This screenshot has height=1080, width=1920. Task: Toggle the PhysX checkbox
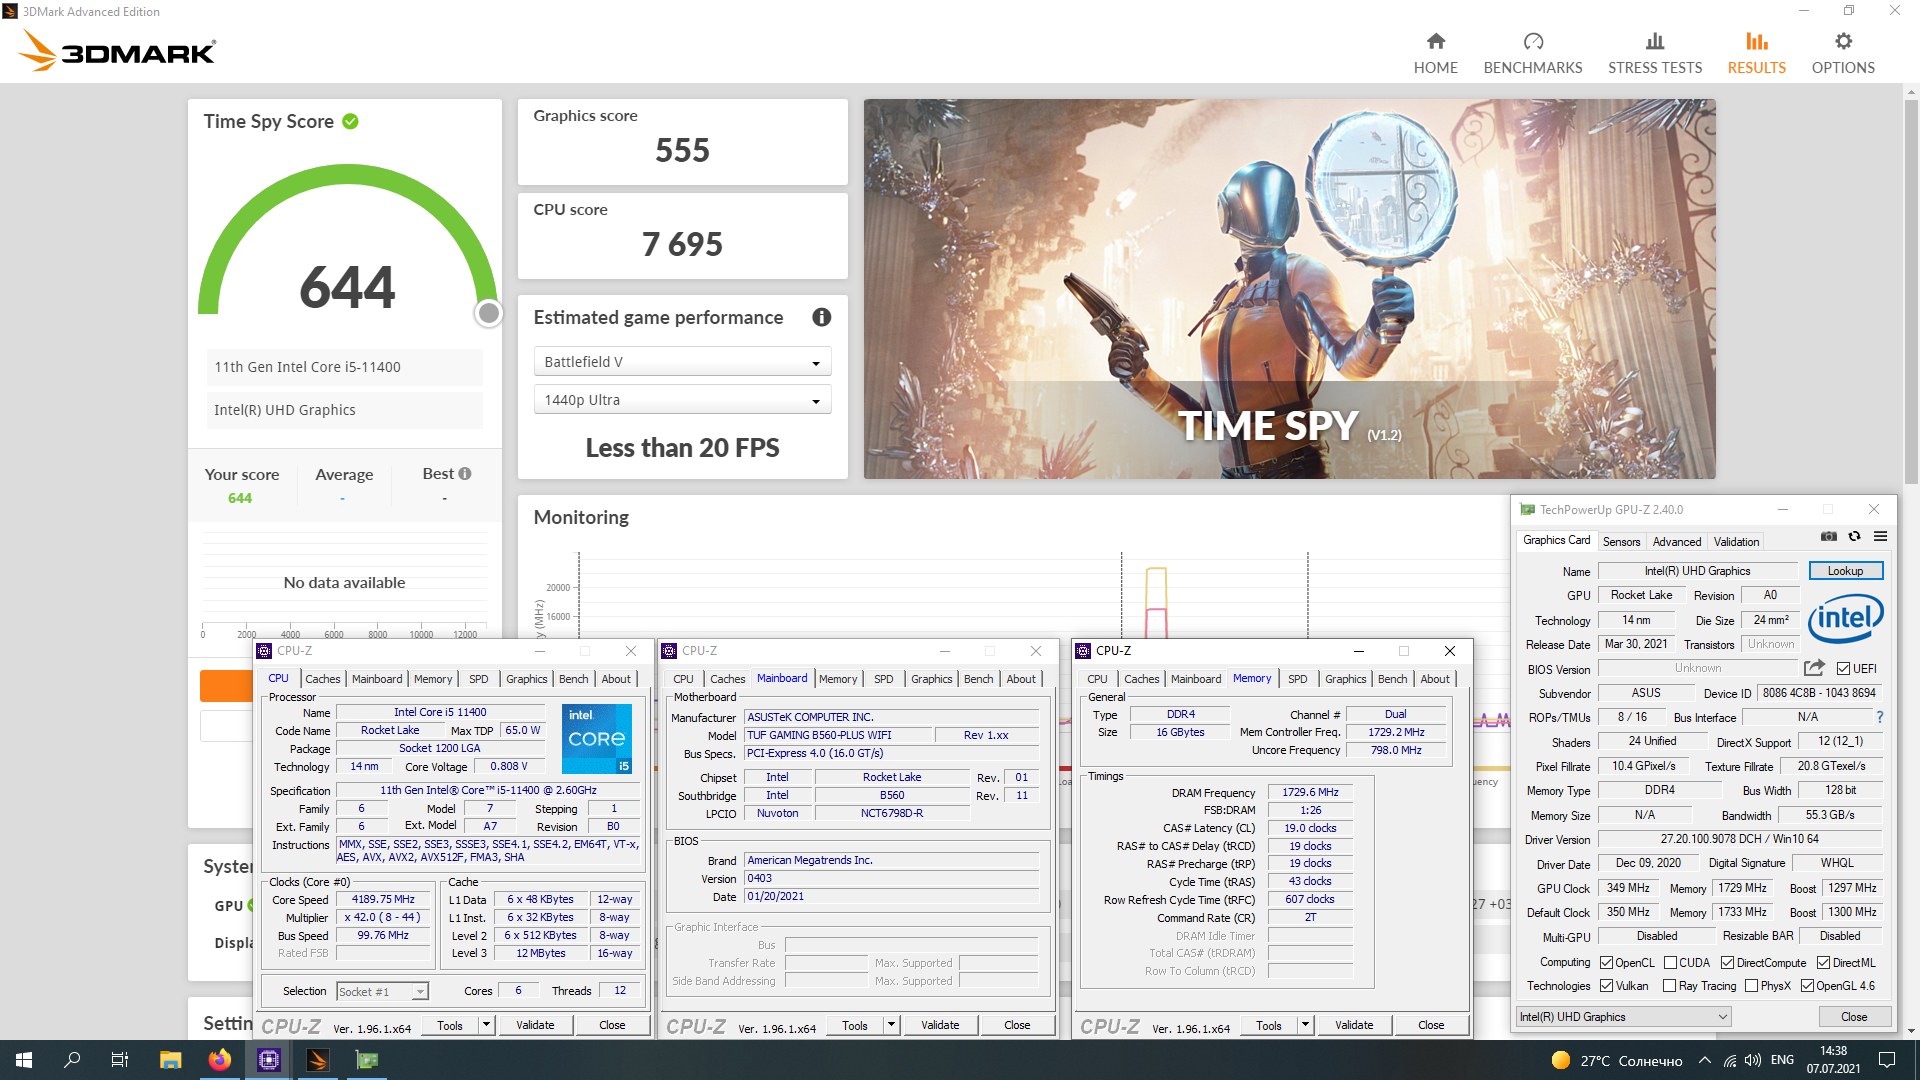pyautogui.click(x=1751, y=986)
